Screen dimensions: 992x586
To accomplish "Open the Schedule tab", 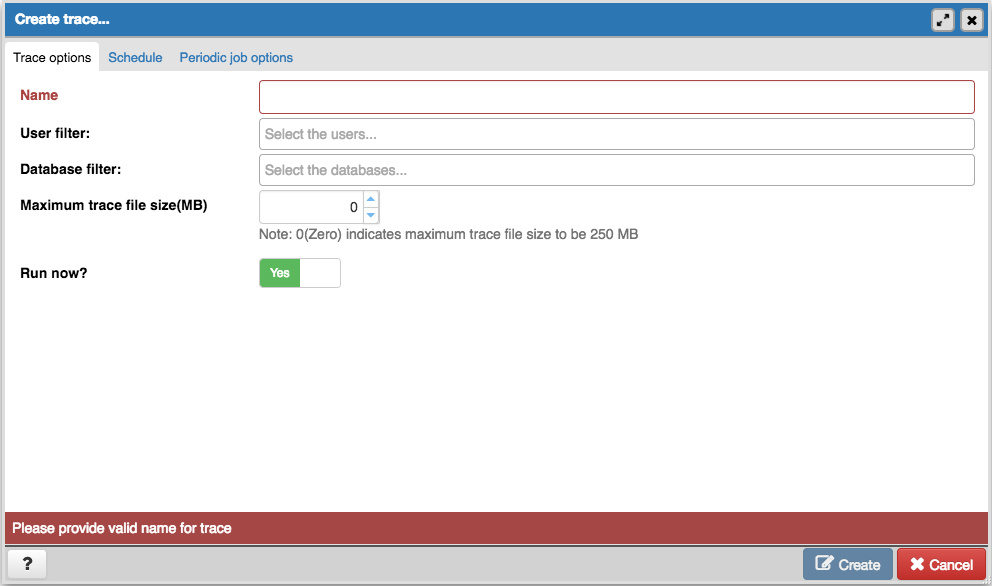I will [135, 58].
